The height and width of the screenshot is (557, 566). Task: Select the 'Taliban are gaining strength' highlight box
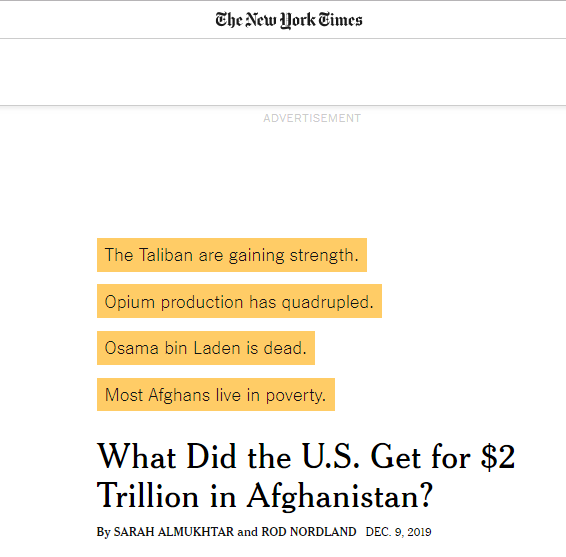click(x=232, y=255)
